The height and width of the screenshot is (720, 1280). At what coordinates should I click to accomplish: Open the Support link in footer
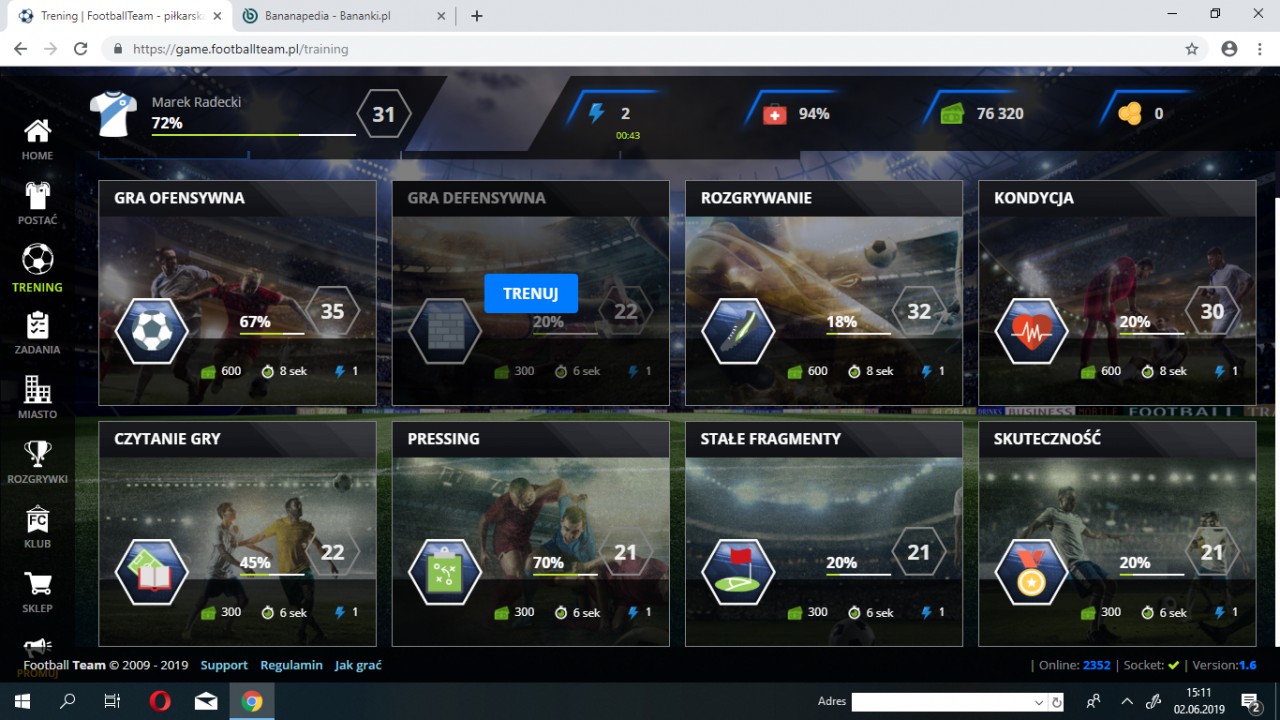click(x=224, y=665)
